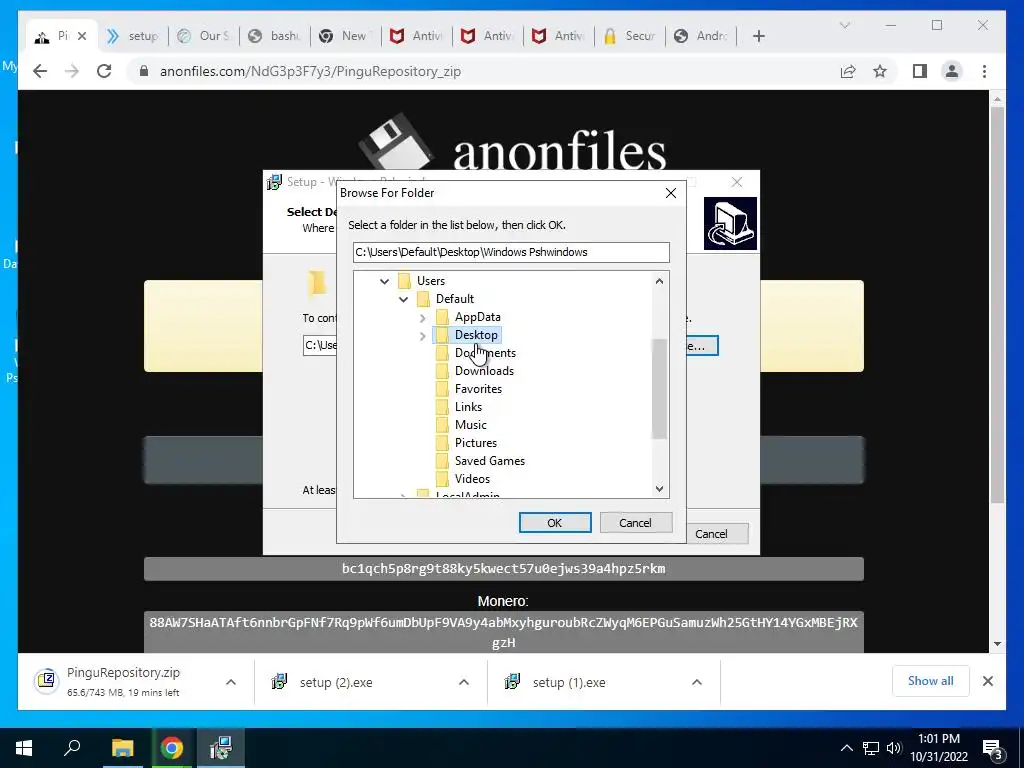Click the Setup installer taskbar icon
This screenshot has width=1024, height=768.
click(221, 748)
